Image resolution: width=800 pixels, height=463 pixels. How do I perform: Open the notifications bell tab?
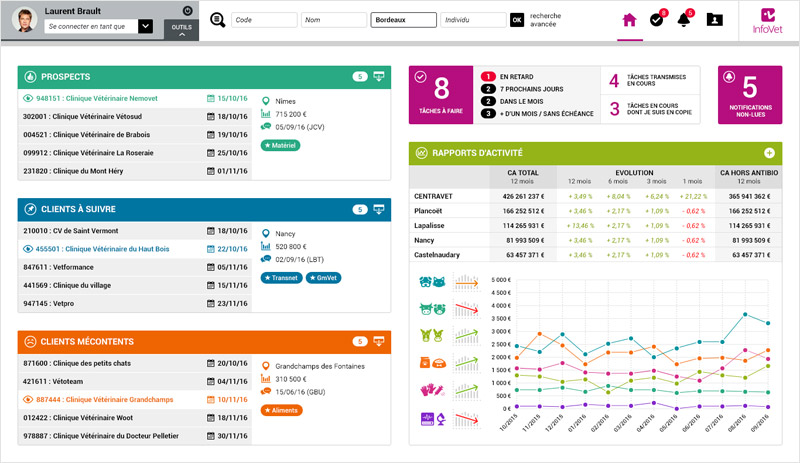click(684, 19)
